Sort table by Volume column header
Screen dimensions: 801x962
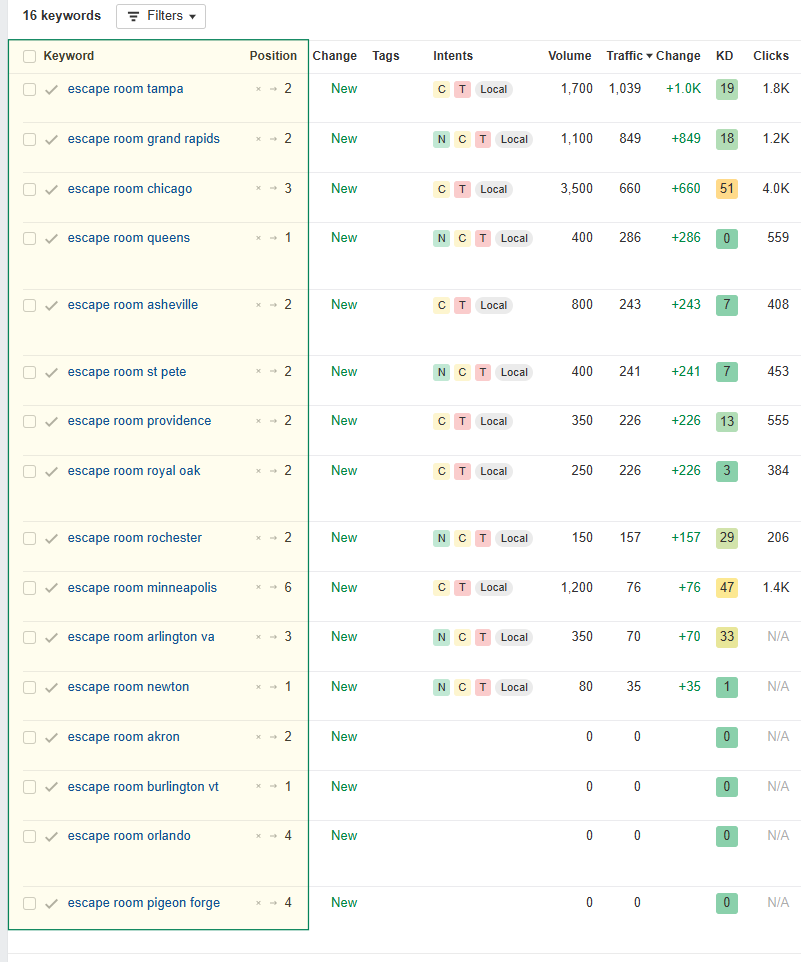pos(570,56)
